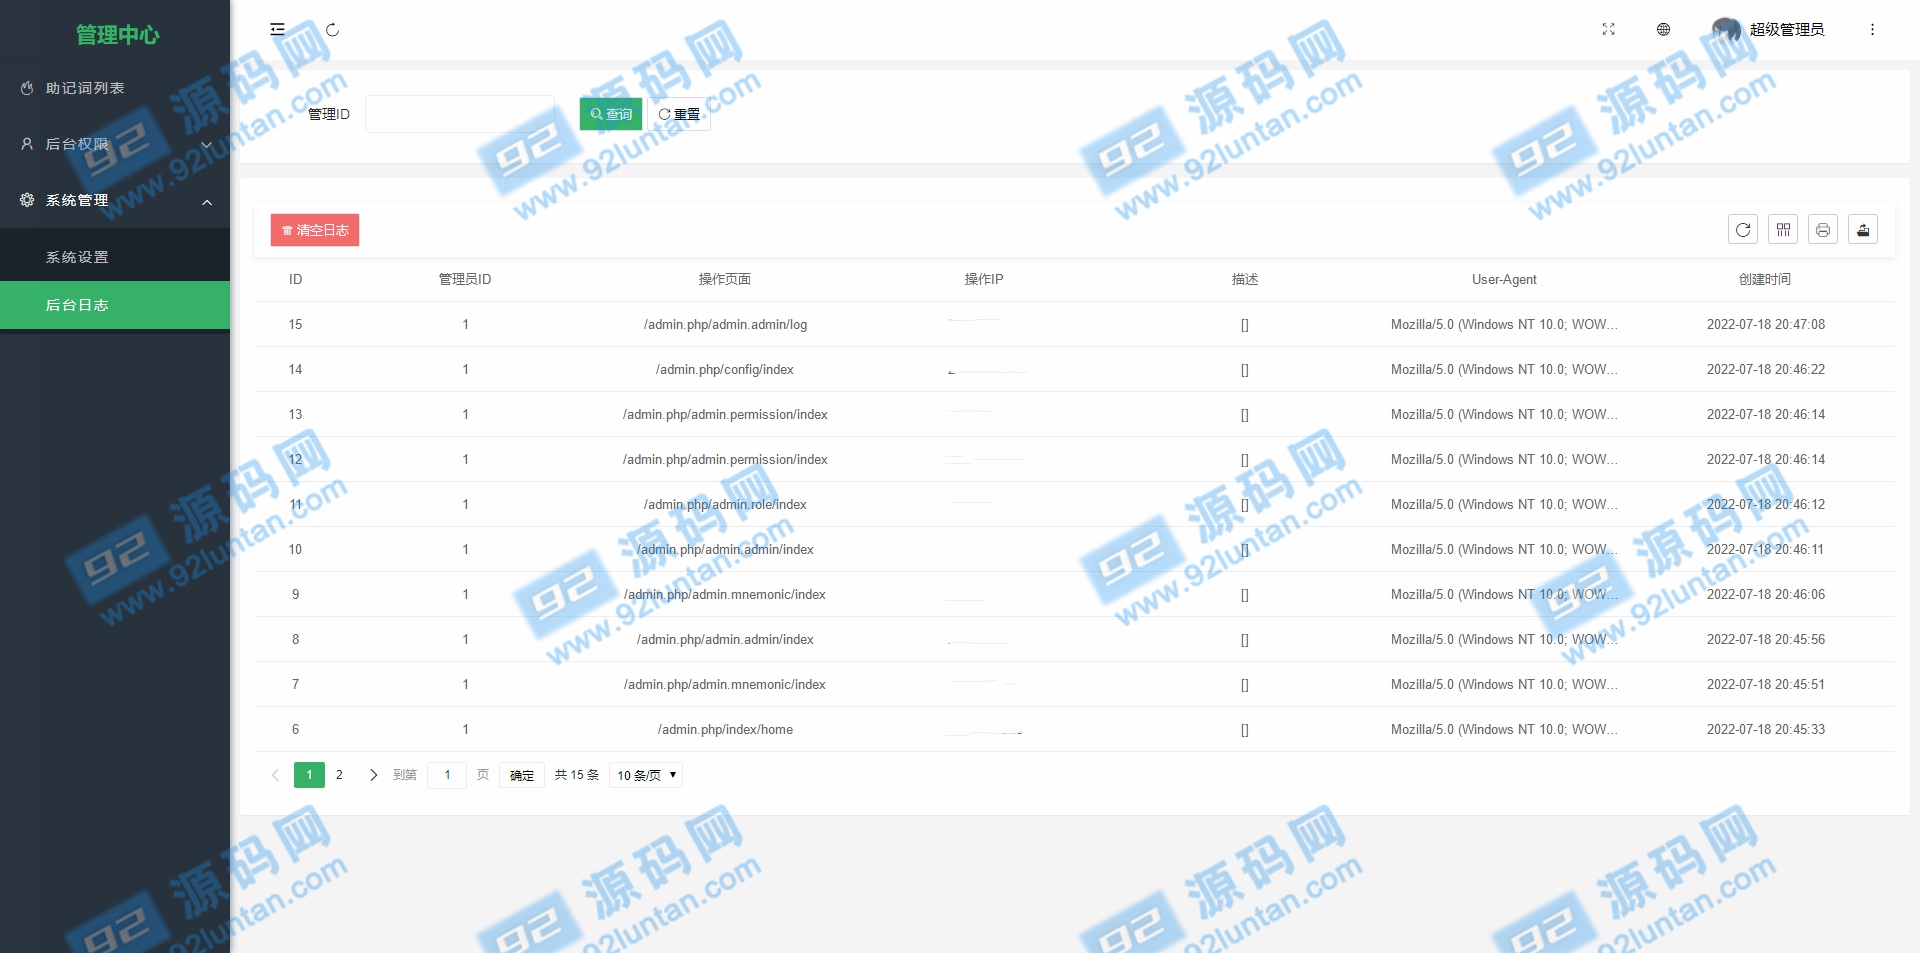This screenshot has height=953, width=1920.
Task: Select /admin.php/index/home cell
Action: [725, 729]
